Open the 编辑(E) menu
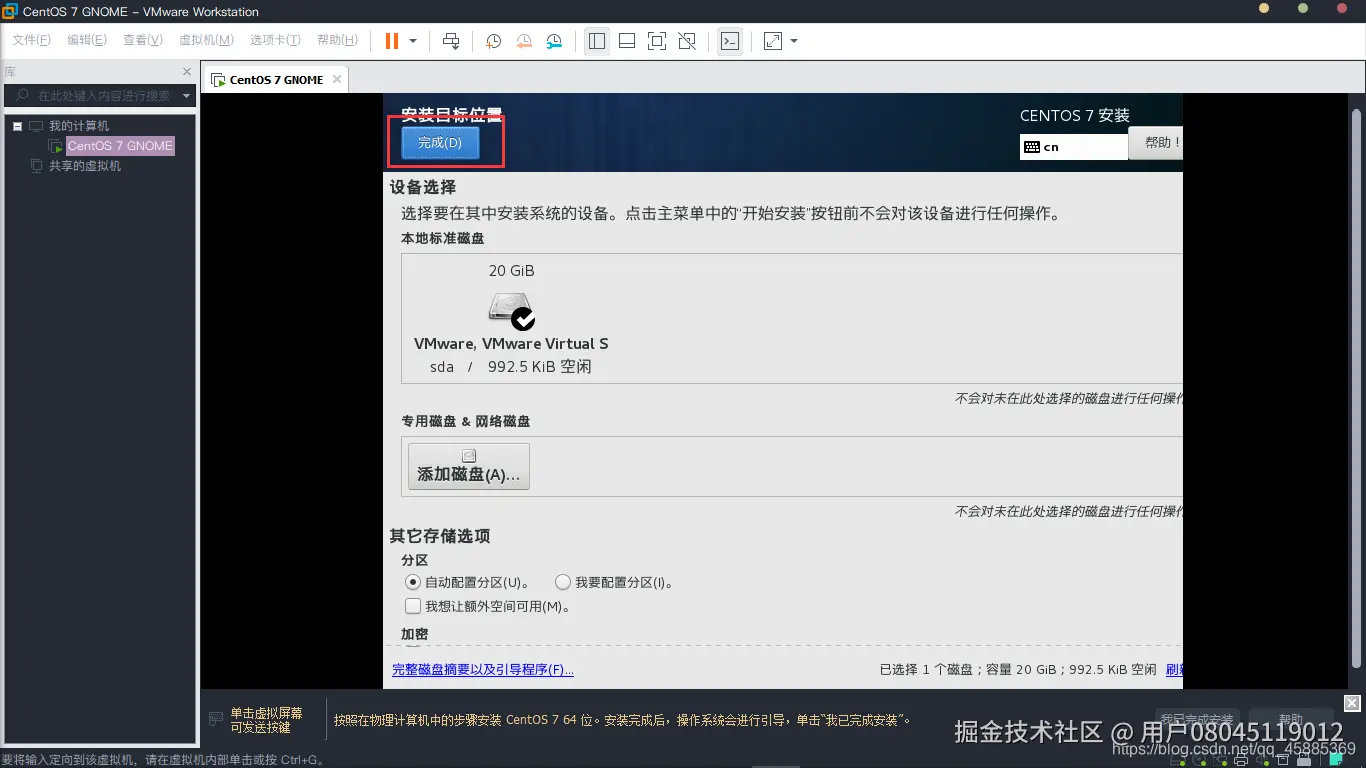This screenshot has width=1366, height=768. tap(87, 40)
